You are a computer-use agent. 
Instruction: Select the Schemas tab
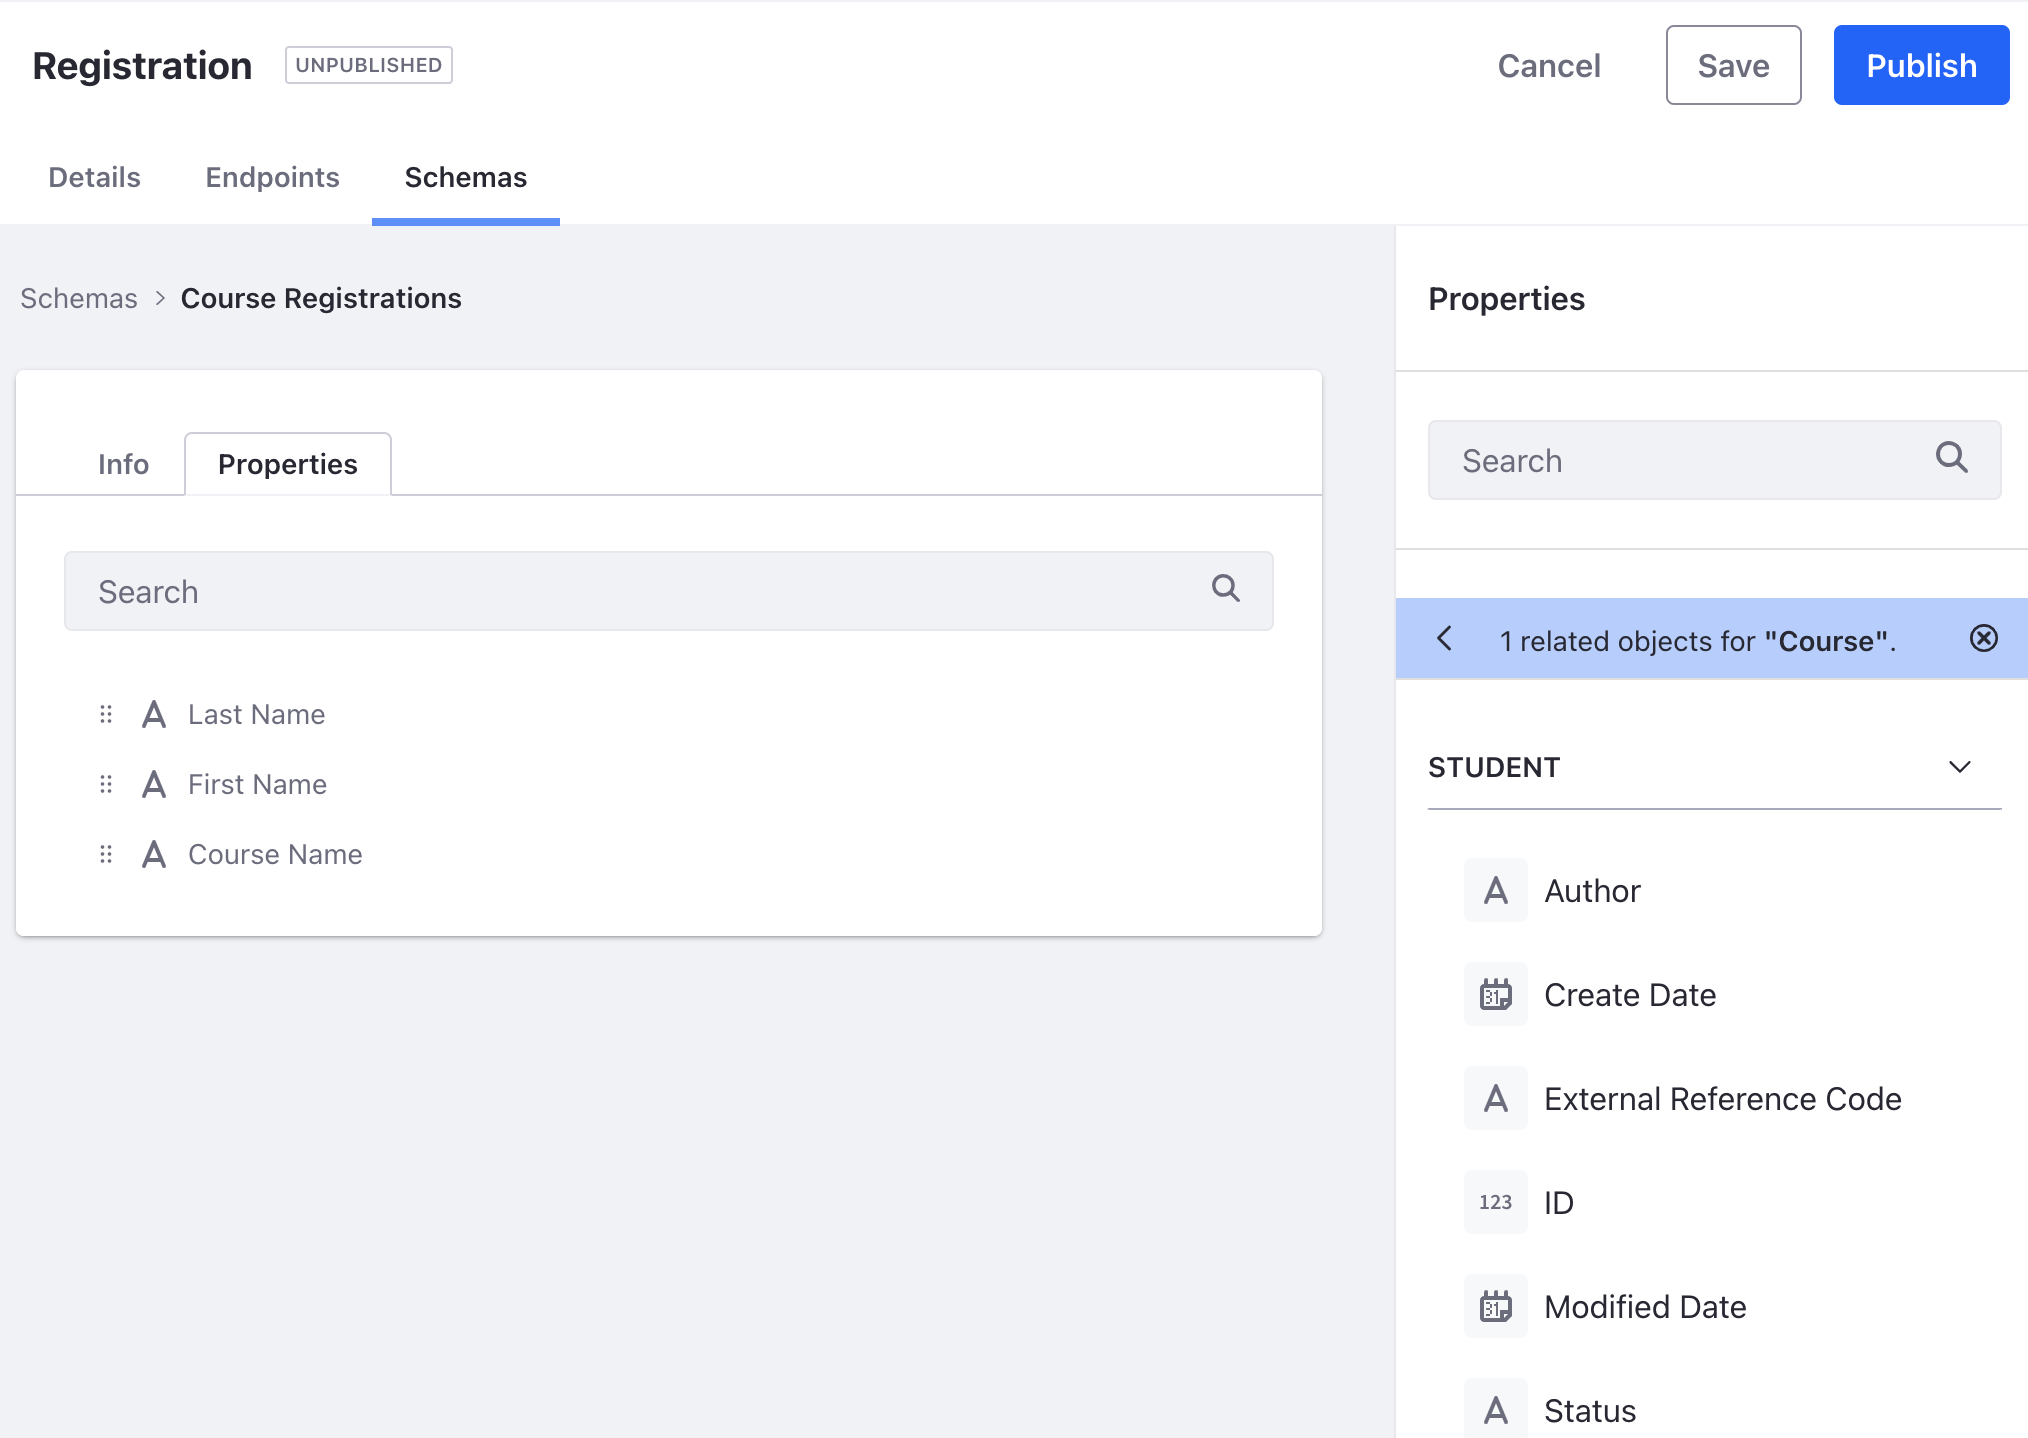coord(466,177)
